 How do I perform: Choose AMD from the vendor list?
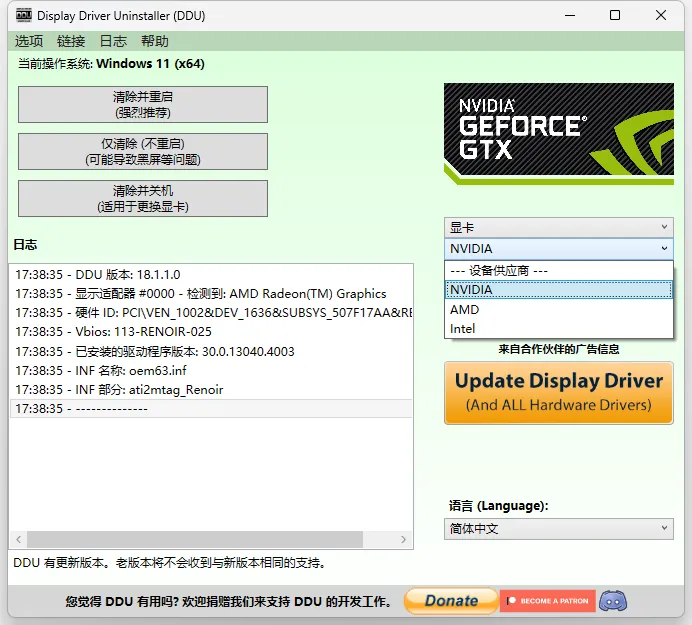[x=465, y=310]
